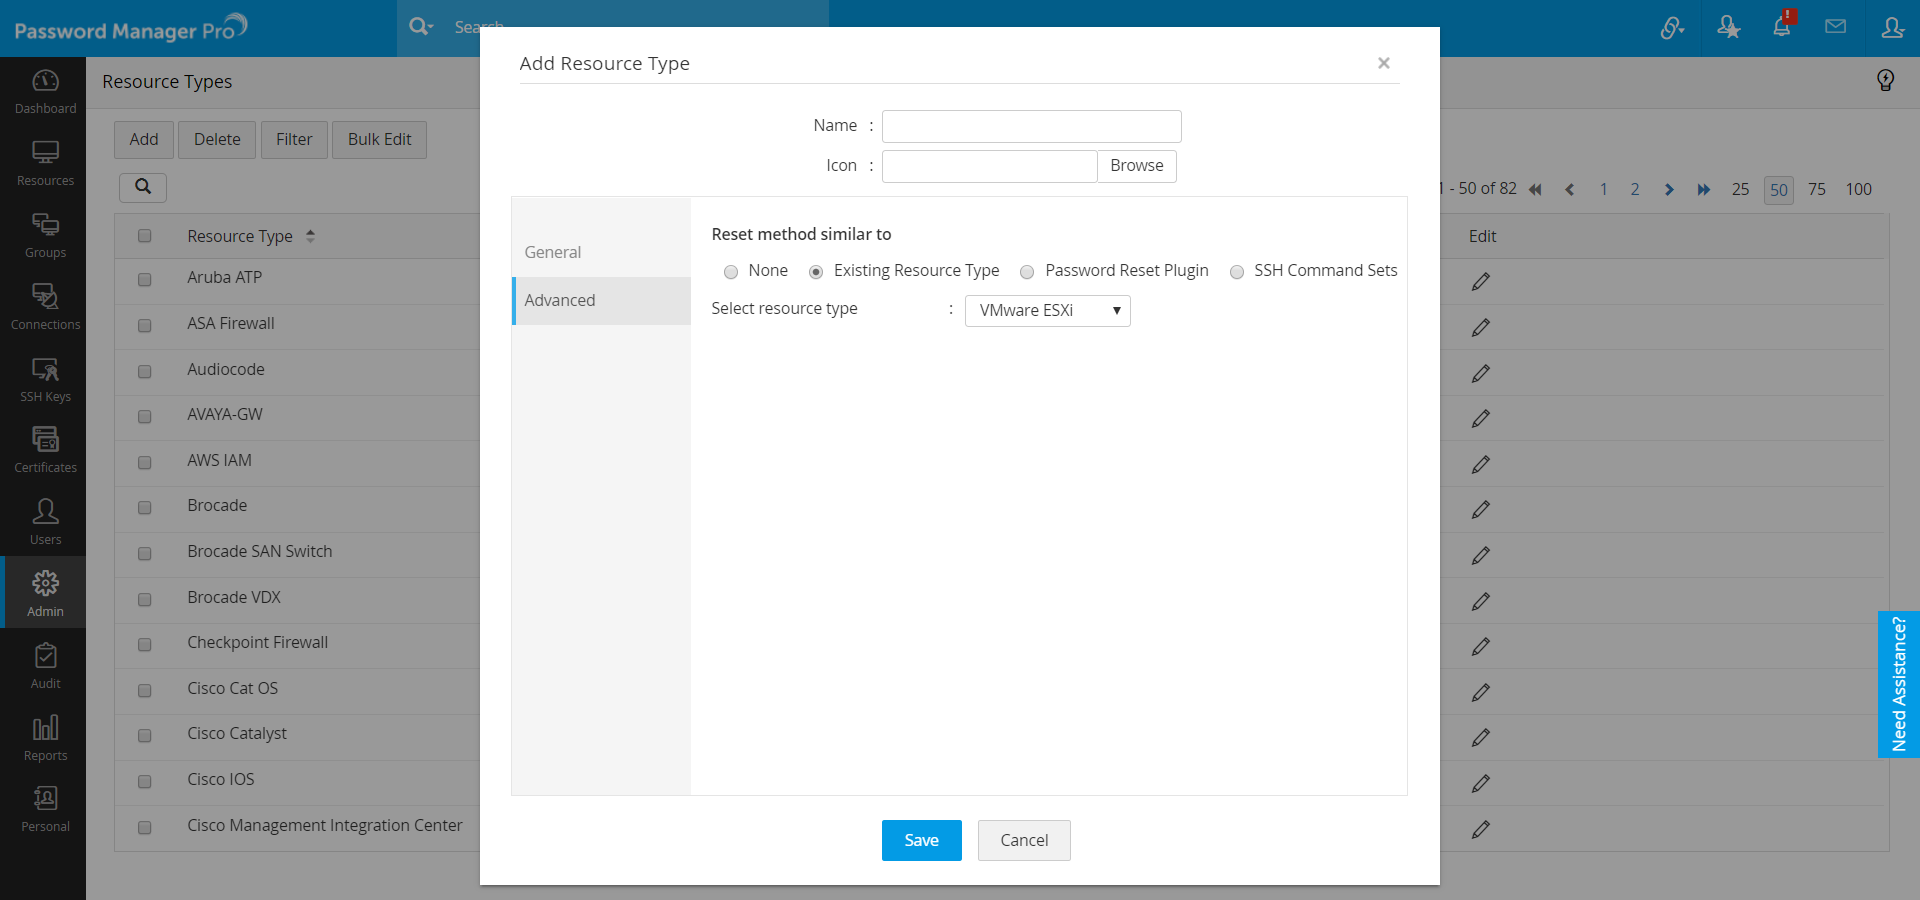The width and height of the screenshot is (1920, 900).
Task: Select the SSH Command Sets radio option
Action: point(1237,272)
